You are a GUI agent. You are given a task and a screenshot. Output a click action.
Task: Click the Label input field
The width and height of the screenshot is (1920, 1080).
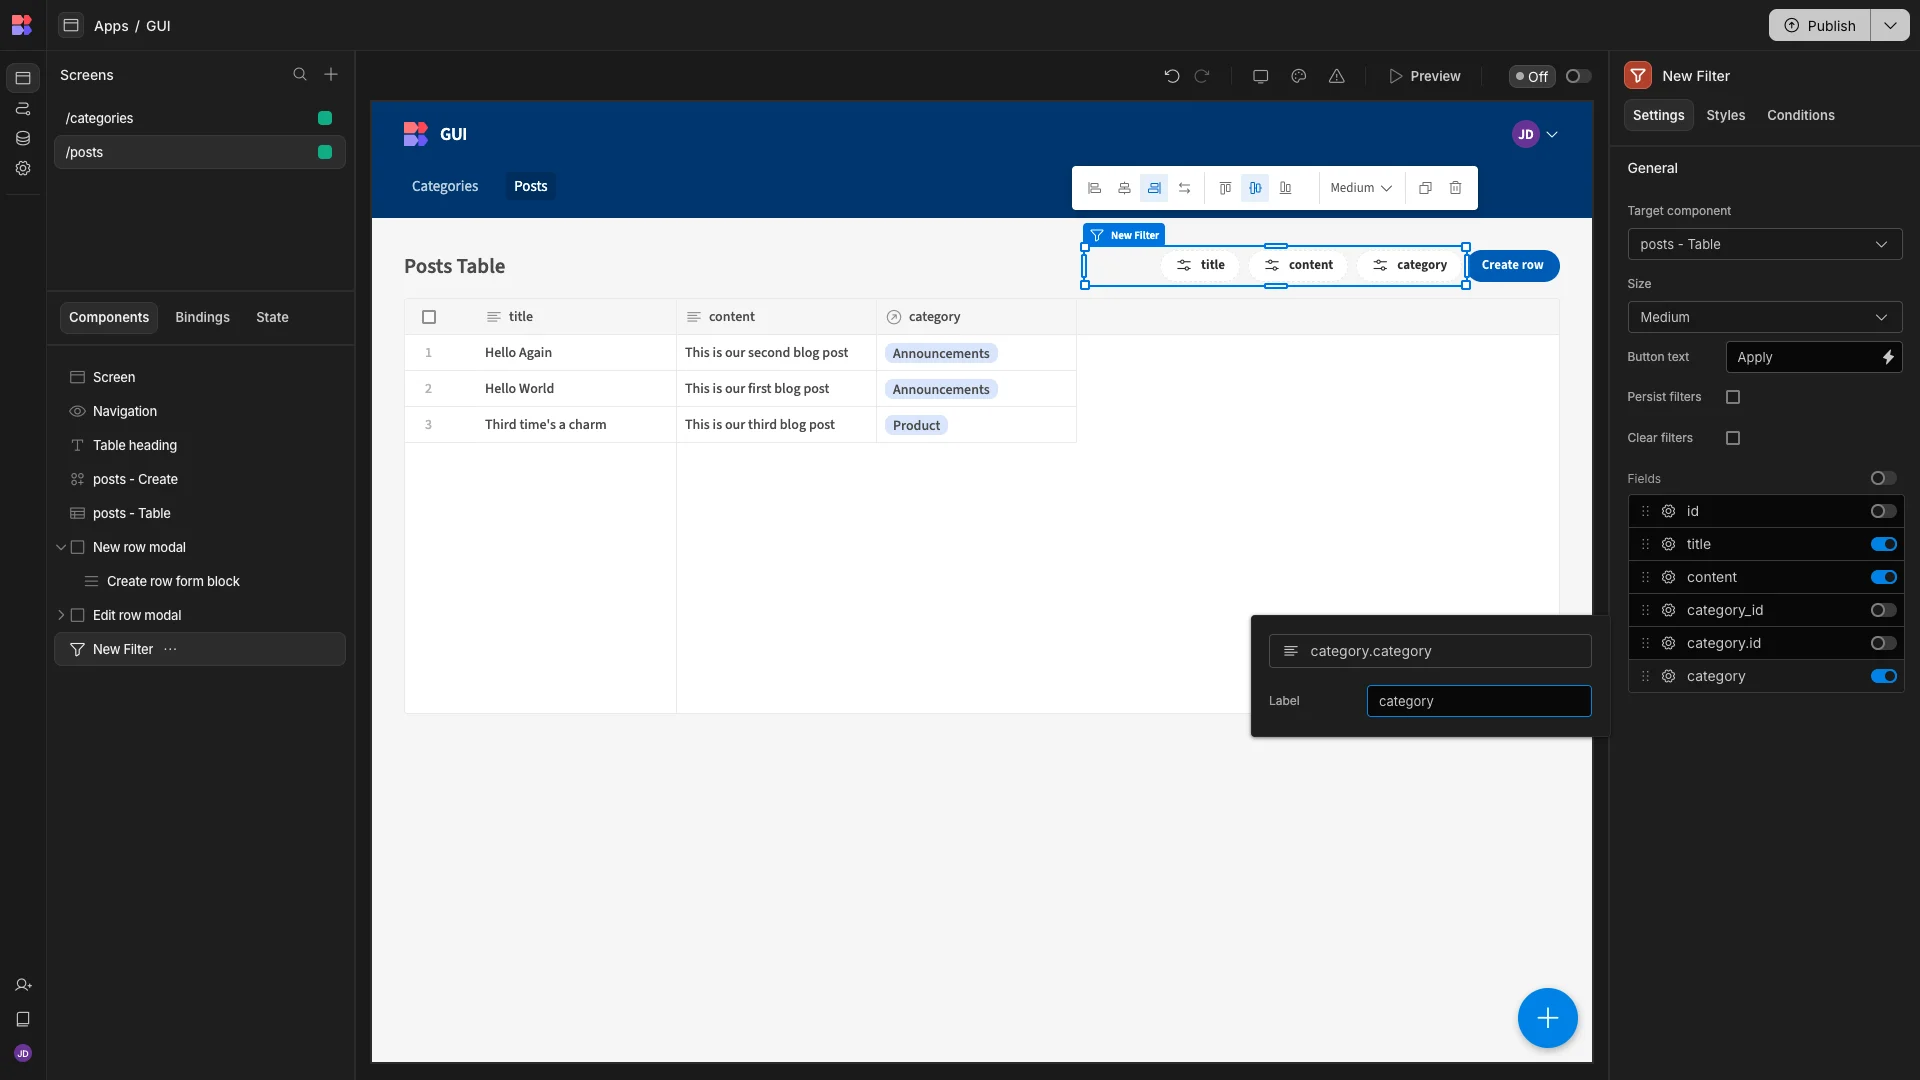[x=1478, y=701]
